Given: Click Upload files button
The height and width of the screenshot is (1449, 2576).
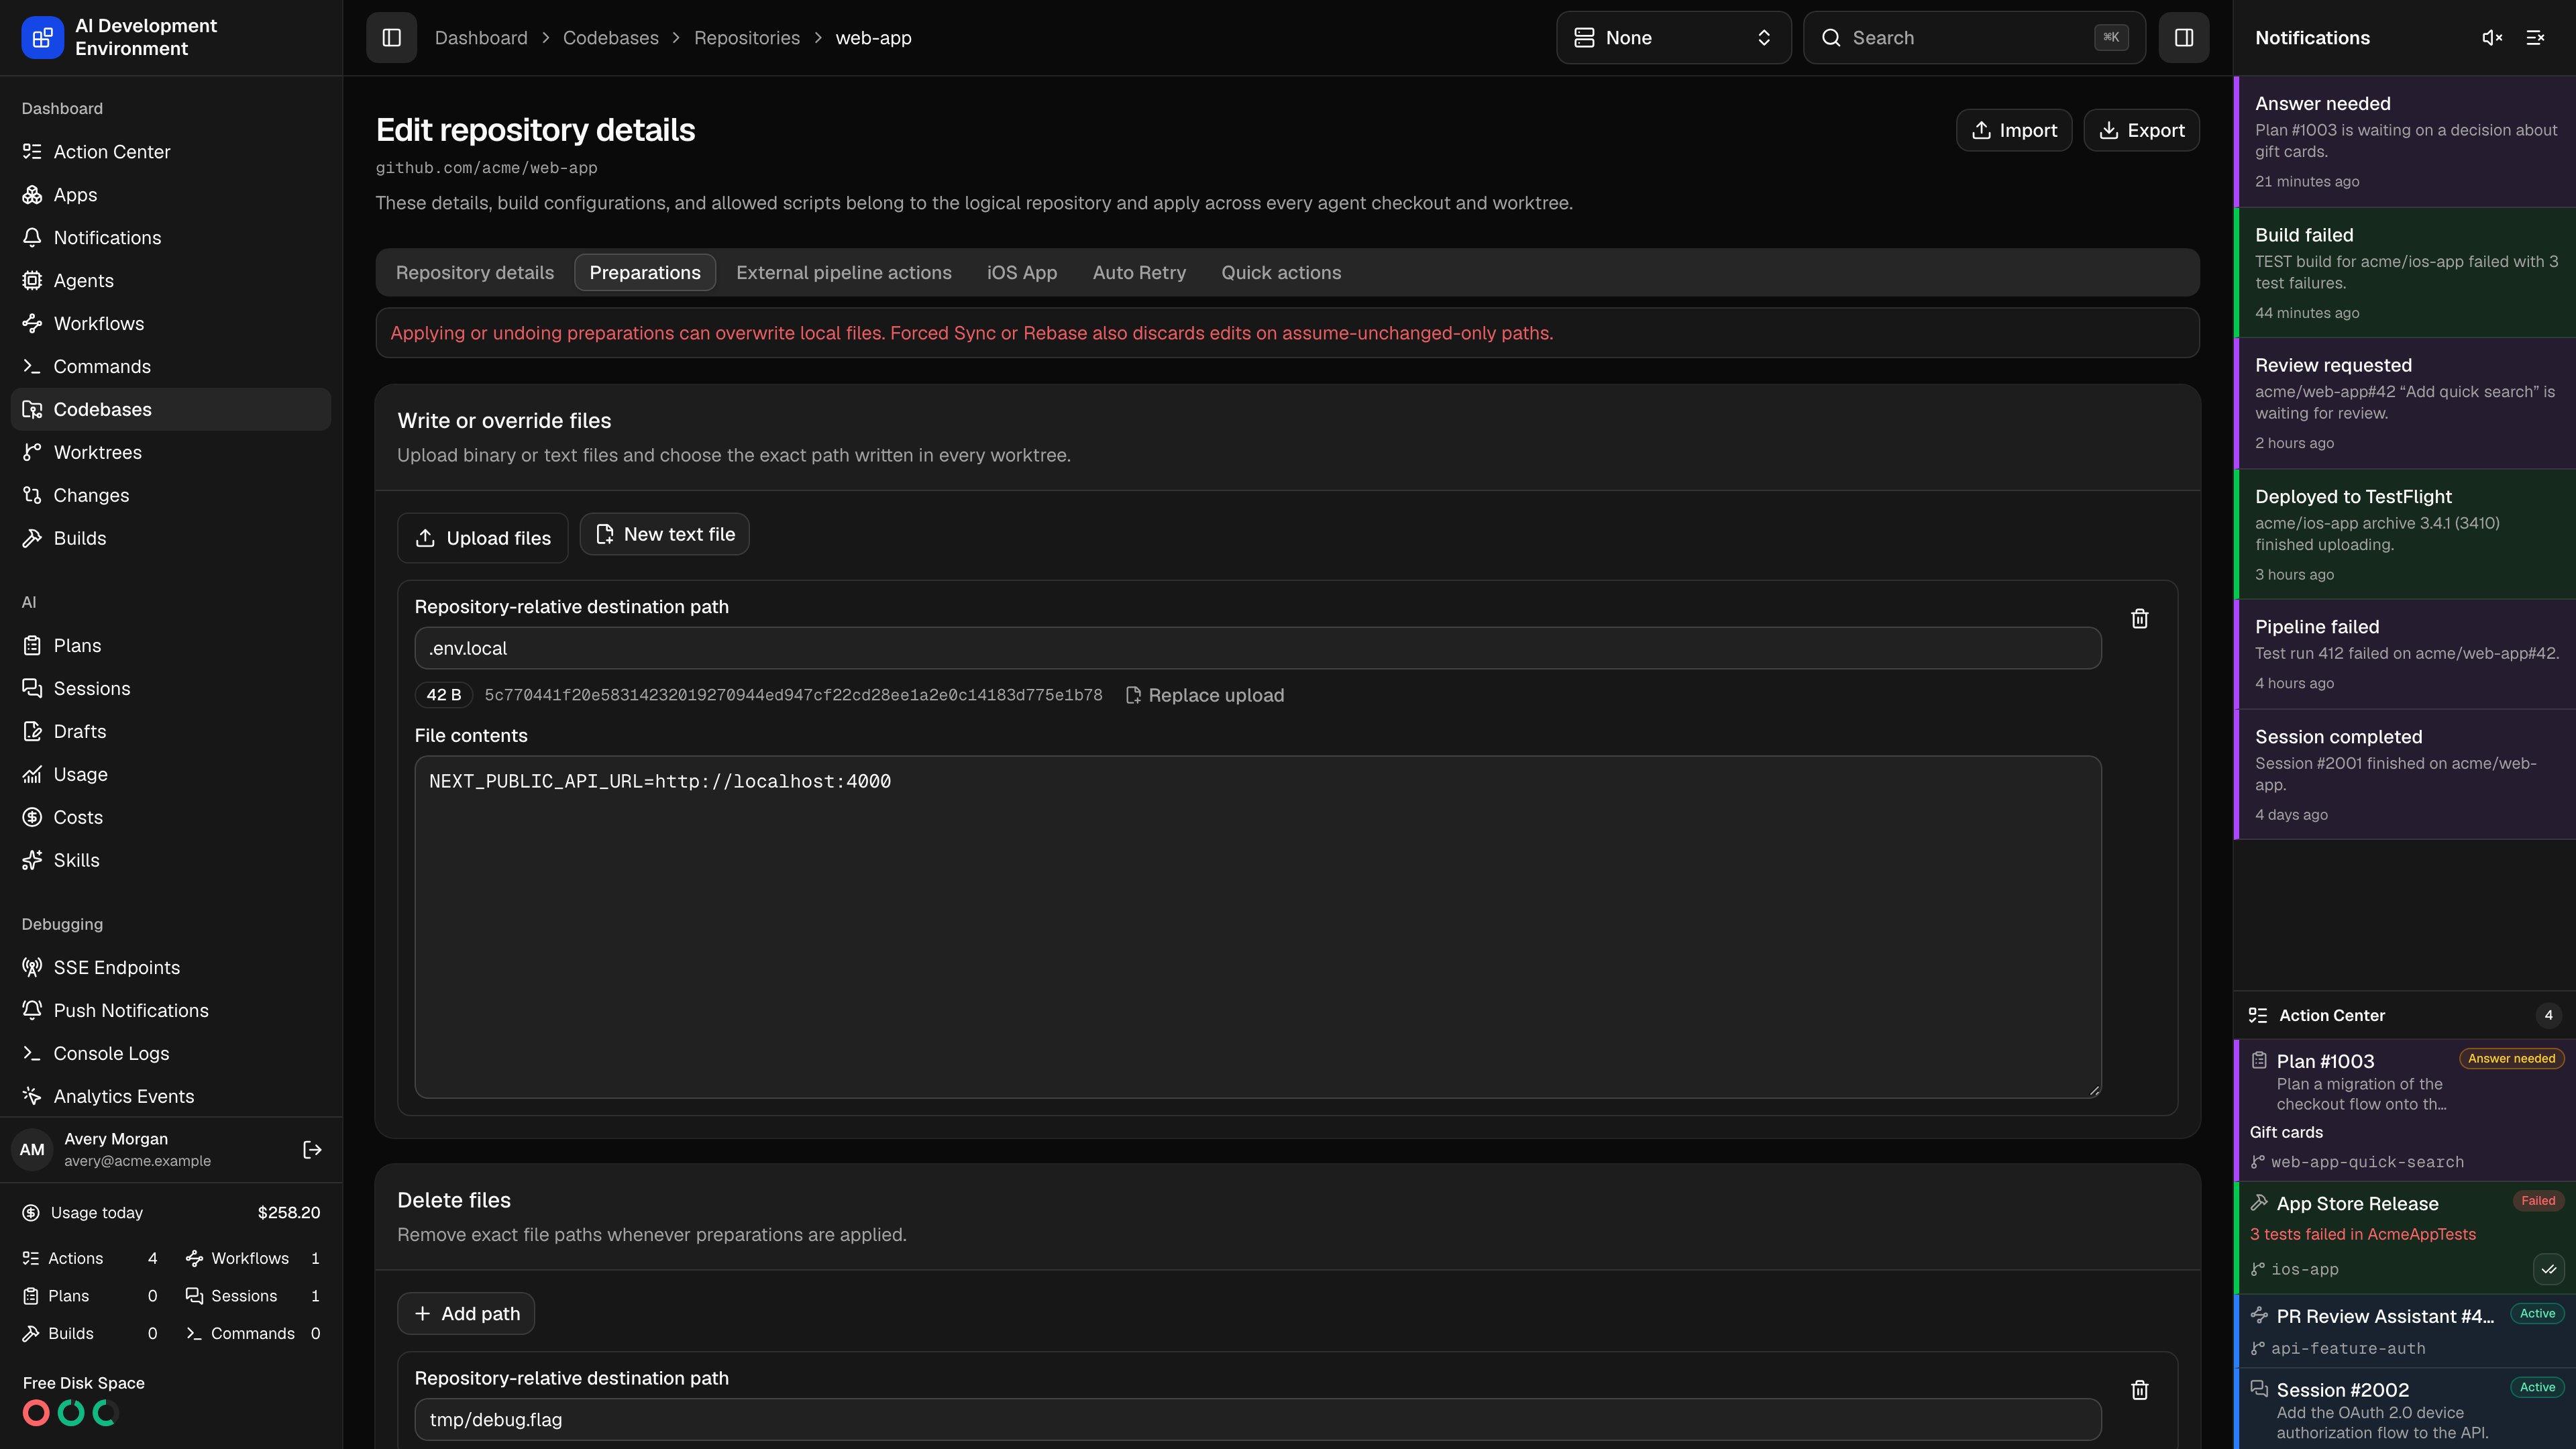Looking at the screenshot, I should [483, 538].
